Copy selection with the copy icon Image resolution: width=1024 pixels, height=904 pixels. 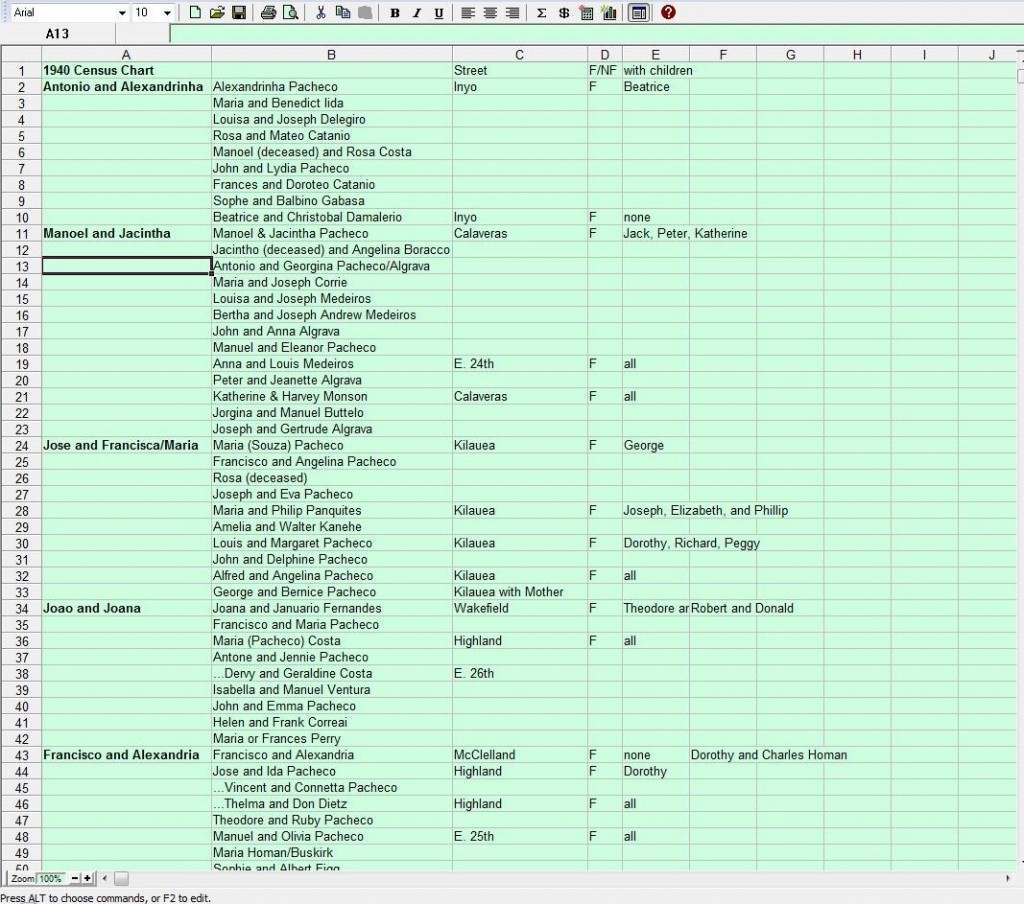pos(343,12)
